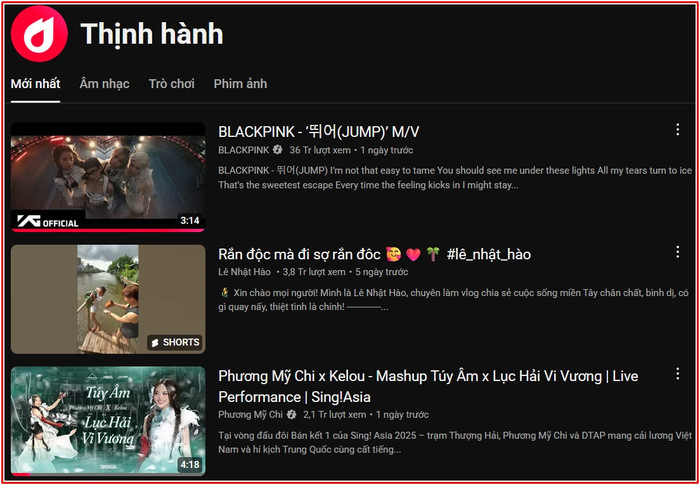Click the BLACKPINK video lyrics description text
The height and width of the screenshot is (485, 700).
[x=455, y=178]
